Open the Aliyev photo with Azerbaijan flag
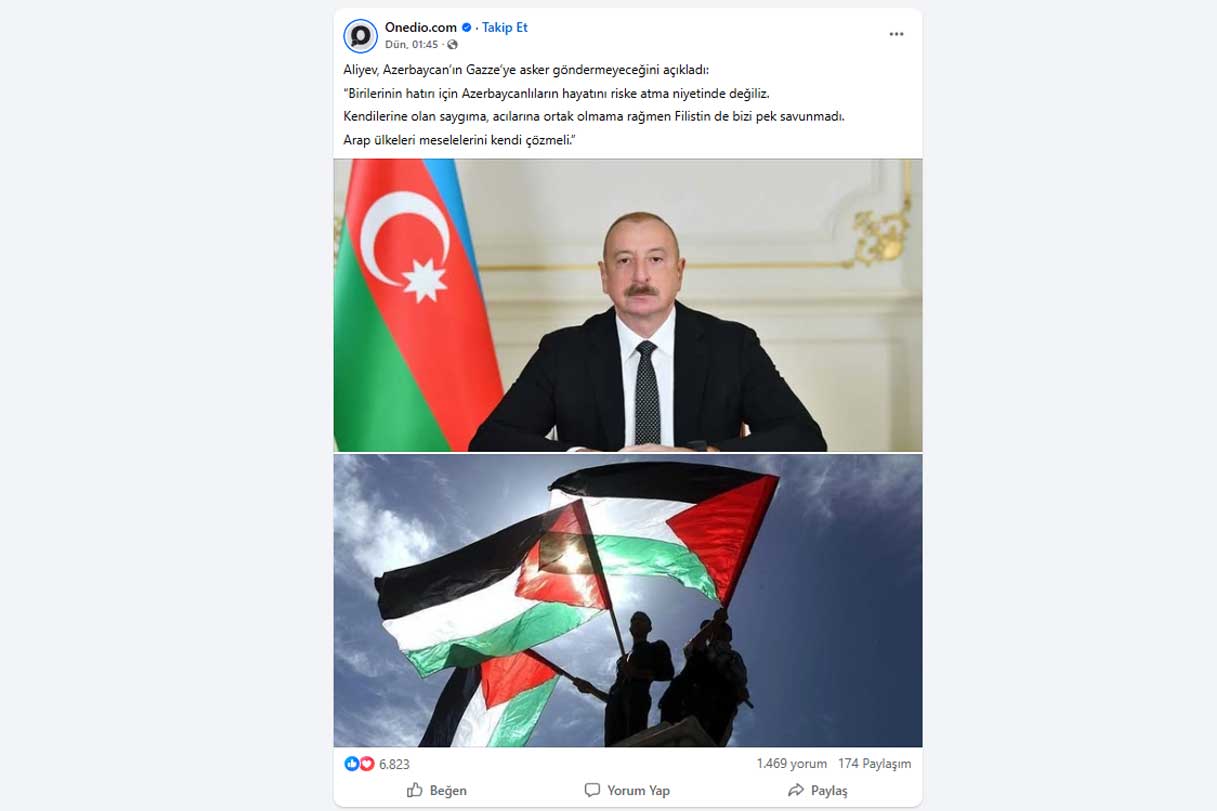 pyautogui.click(x=628, y=305)
